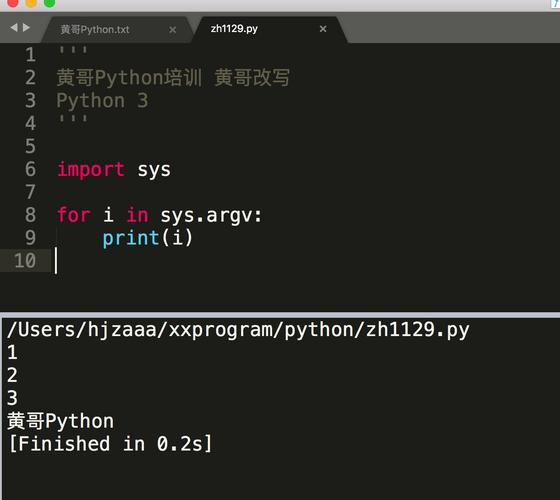Click the 'import' keyword
560x500 pixels.
[91, 169]
